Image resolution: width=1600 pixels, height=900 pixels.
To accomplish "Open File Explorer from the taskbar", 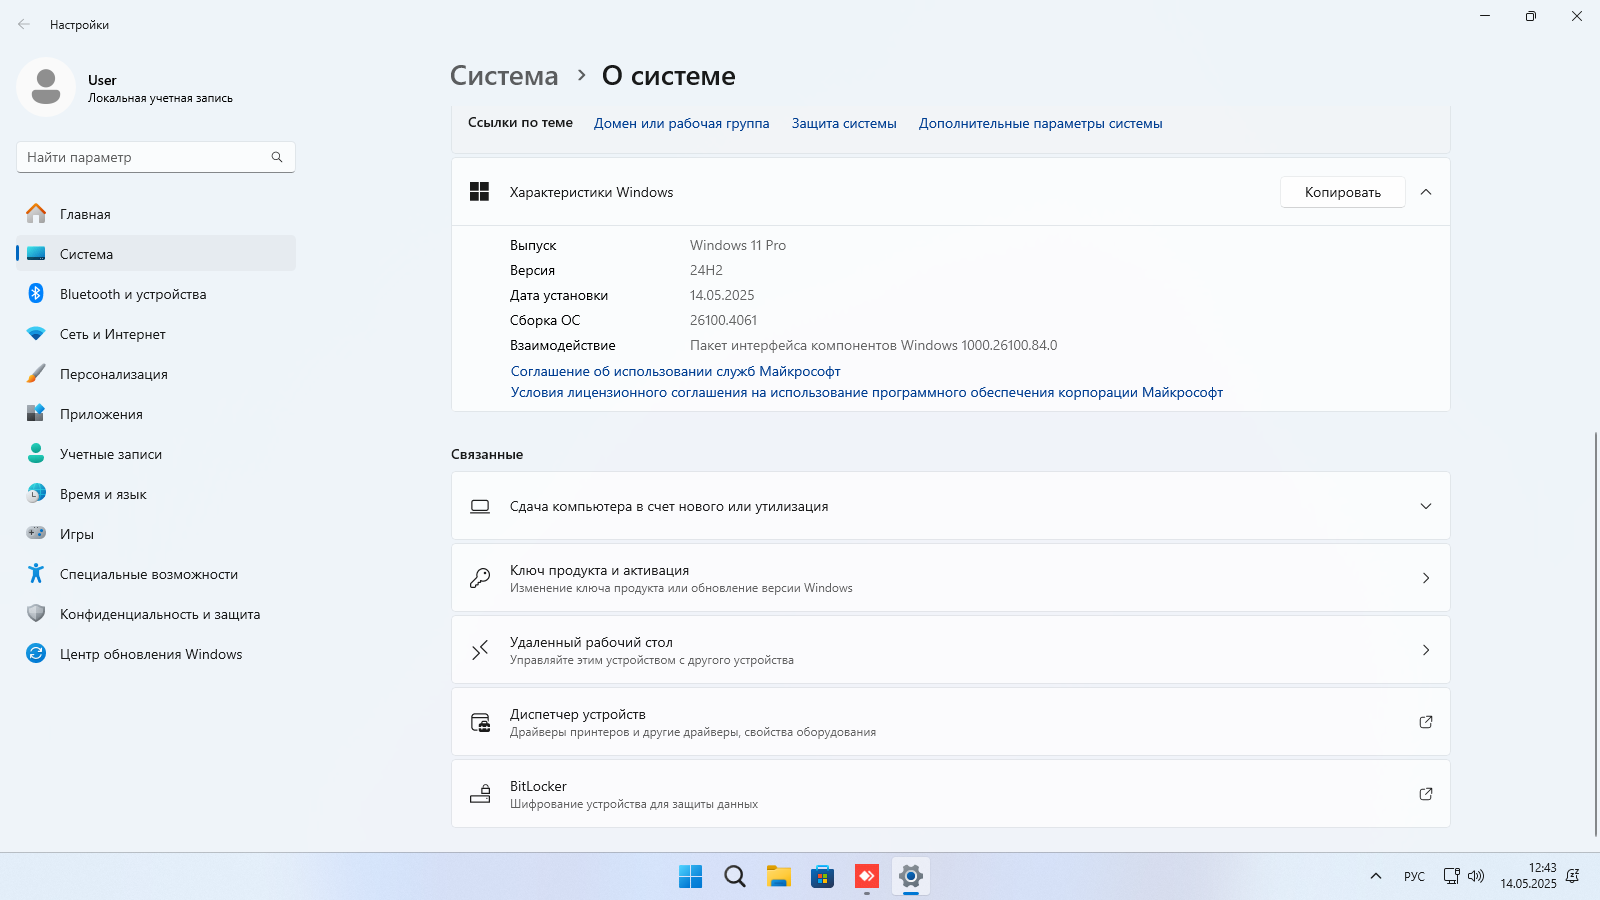I will (778, 877).
